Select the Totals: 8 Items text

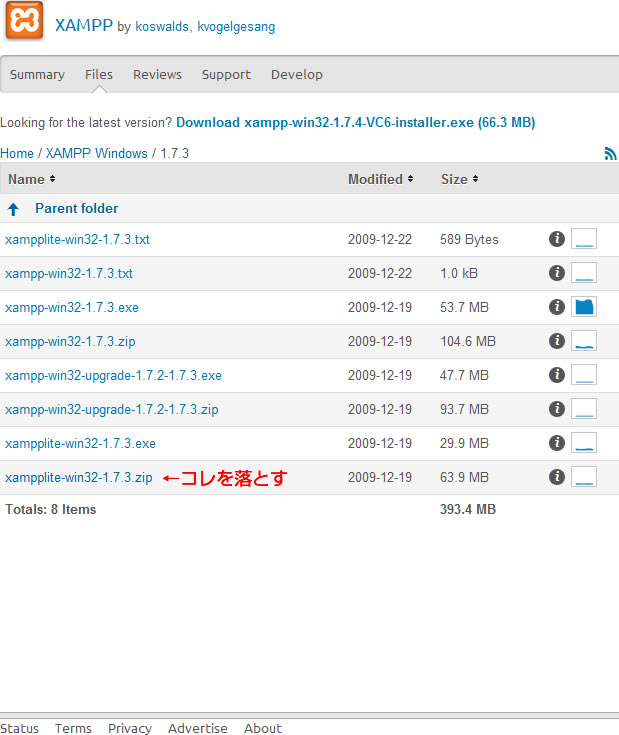click(x=51, y=510)
